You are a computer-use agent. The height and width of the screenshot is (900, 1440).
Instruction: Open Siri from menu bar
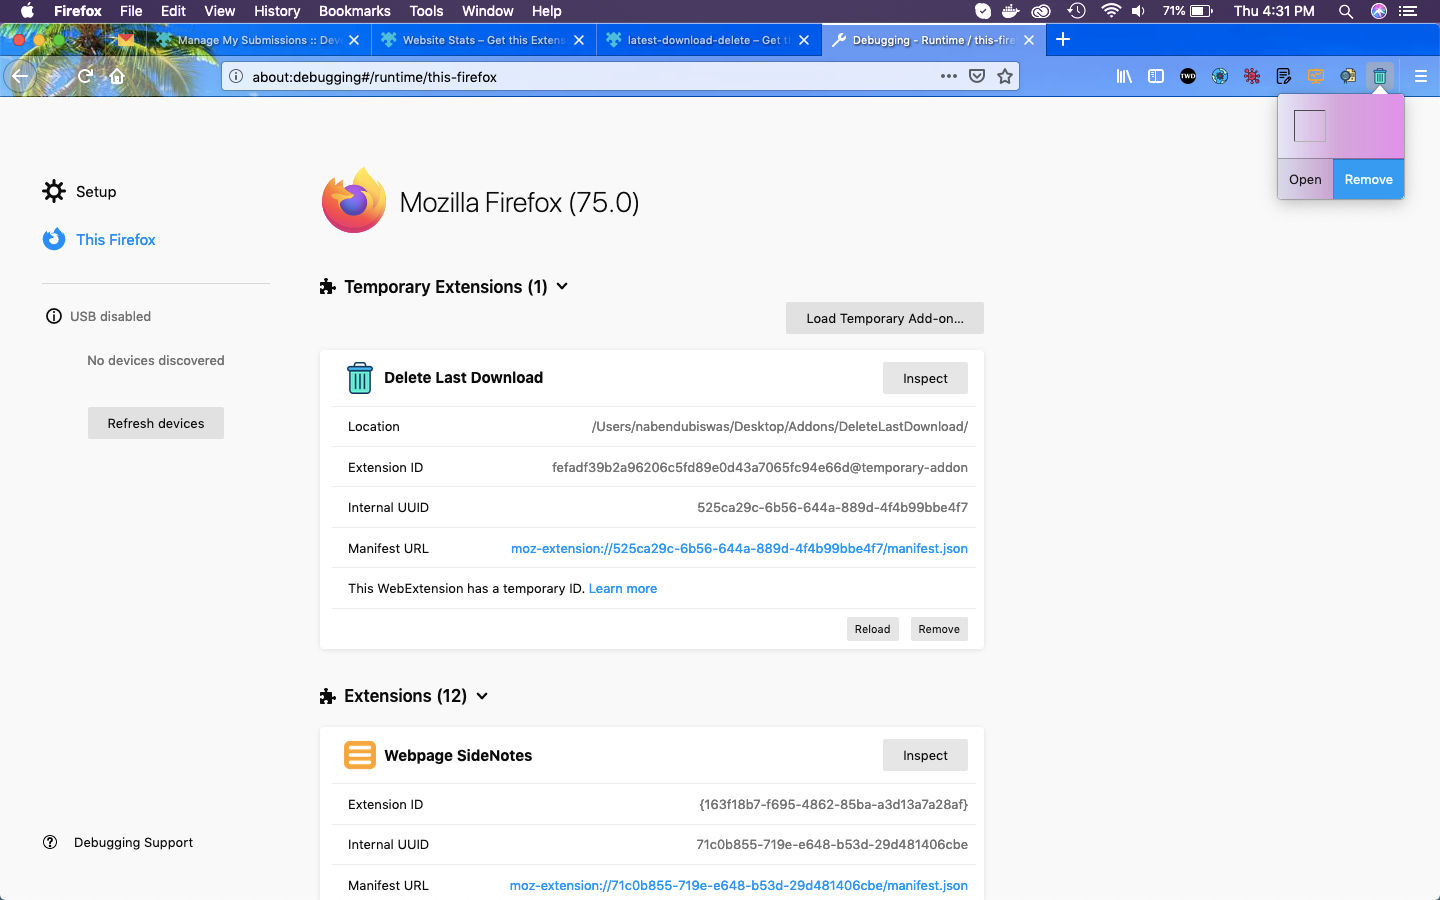pyautogui.click(x=1379, y=11)
